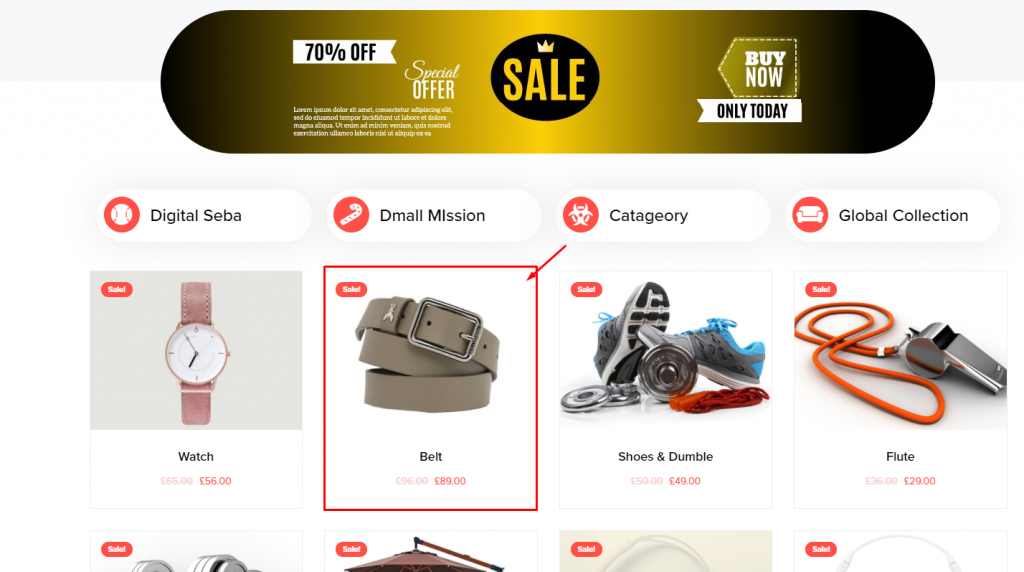Click the Sale! badge on Watch

(117, 289)
